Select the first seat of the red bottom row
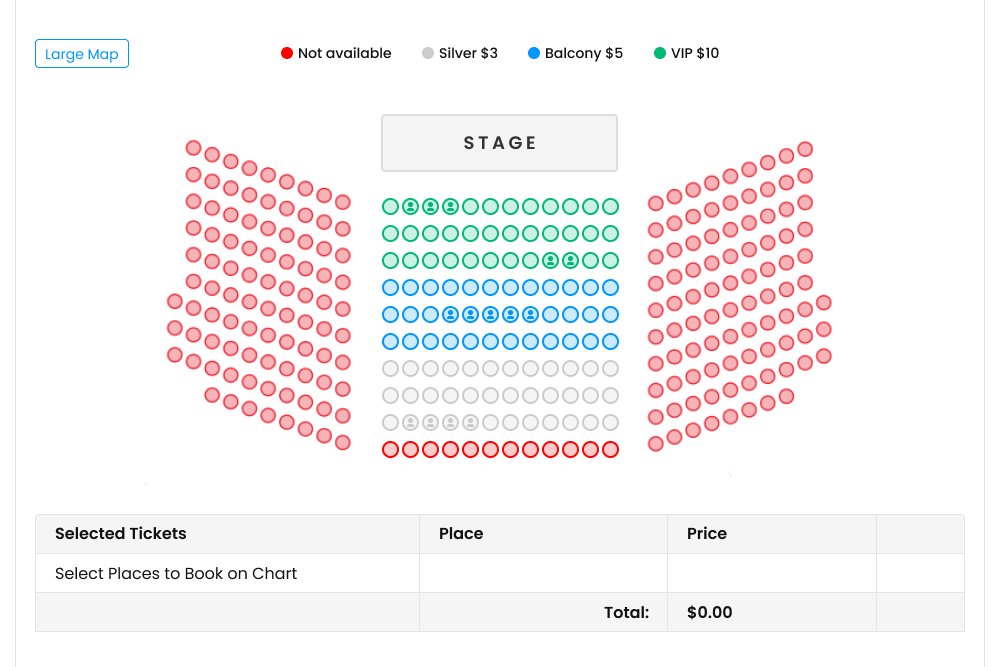1000x667 pixels. click(390, 449)
